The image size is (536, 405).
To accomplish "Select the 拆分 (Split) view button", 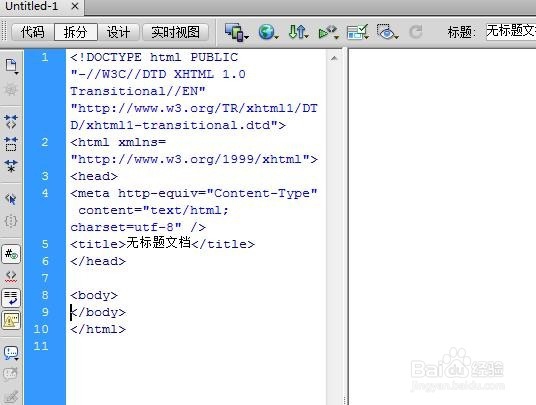I will (76, 32).
